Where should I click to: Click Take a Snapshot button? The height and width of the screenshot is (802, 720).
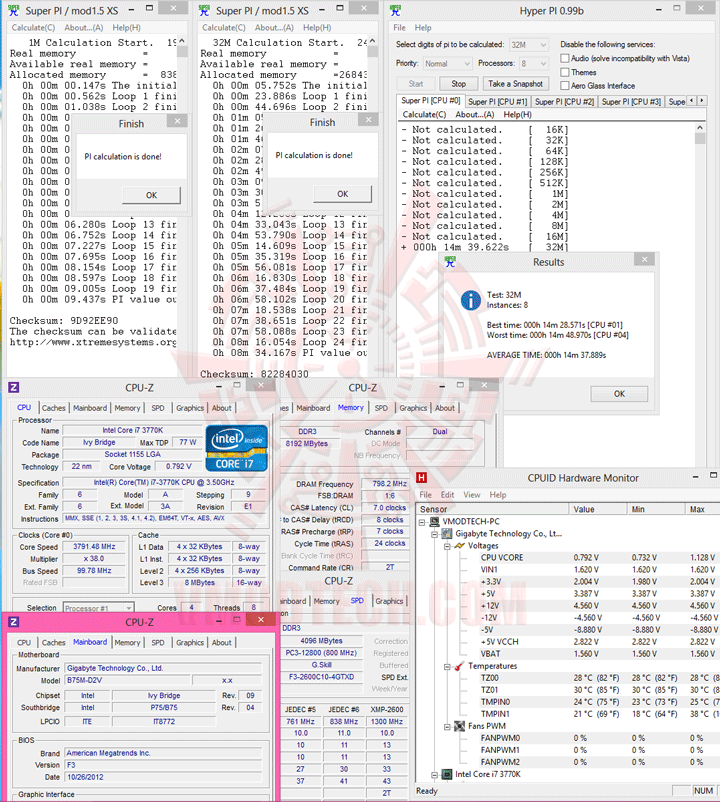click(515, 83)
